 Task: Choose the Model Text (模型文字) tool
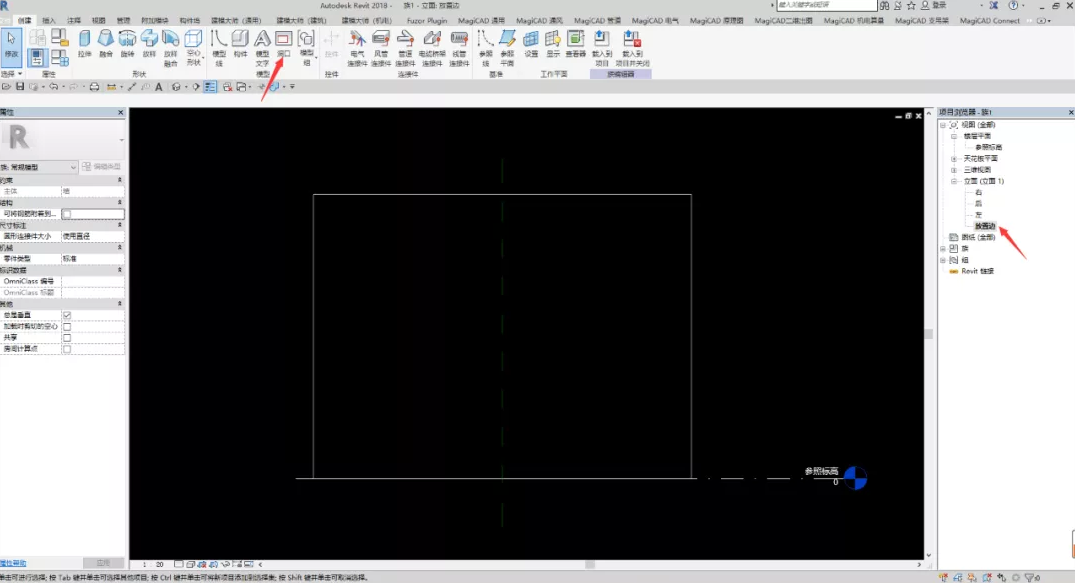(262, 47)
